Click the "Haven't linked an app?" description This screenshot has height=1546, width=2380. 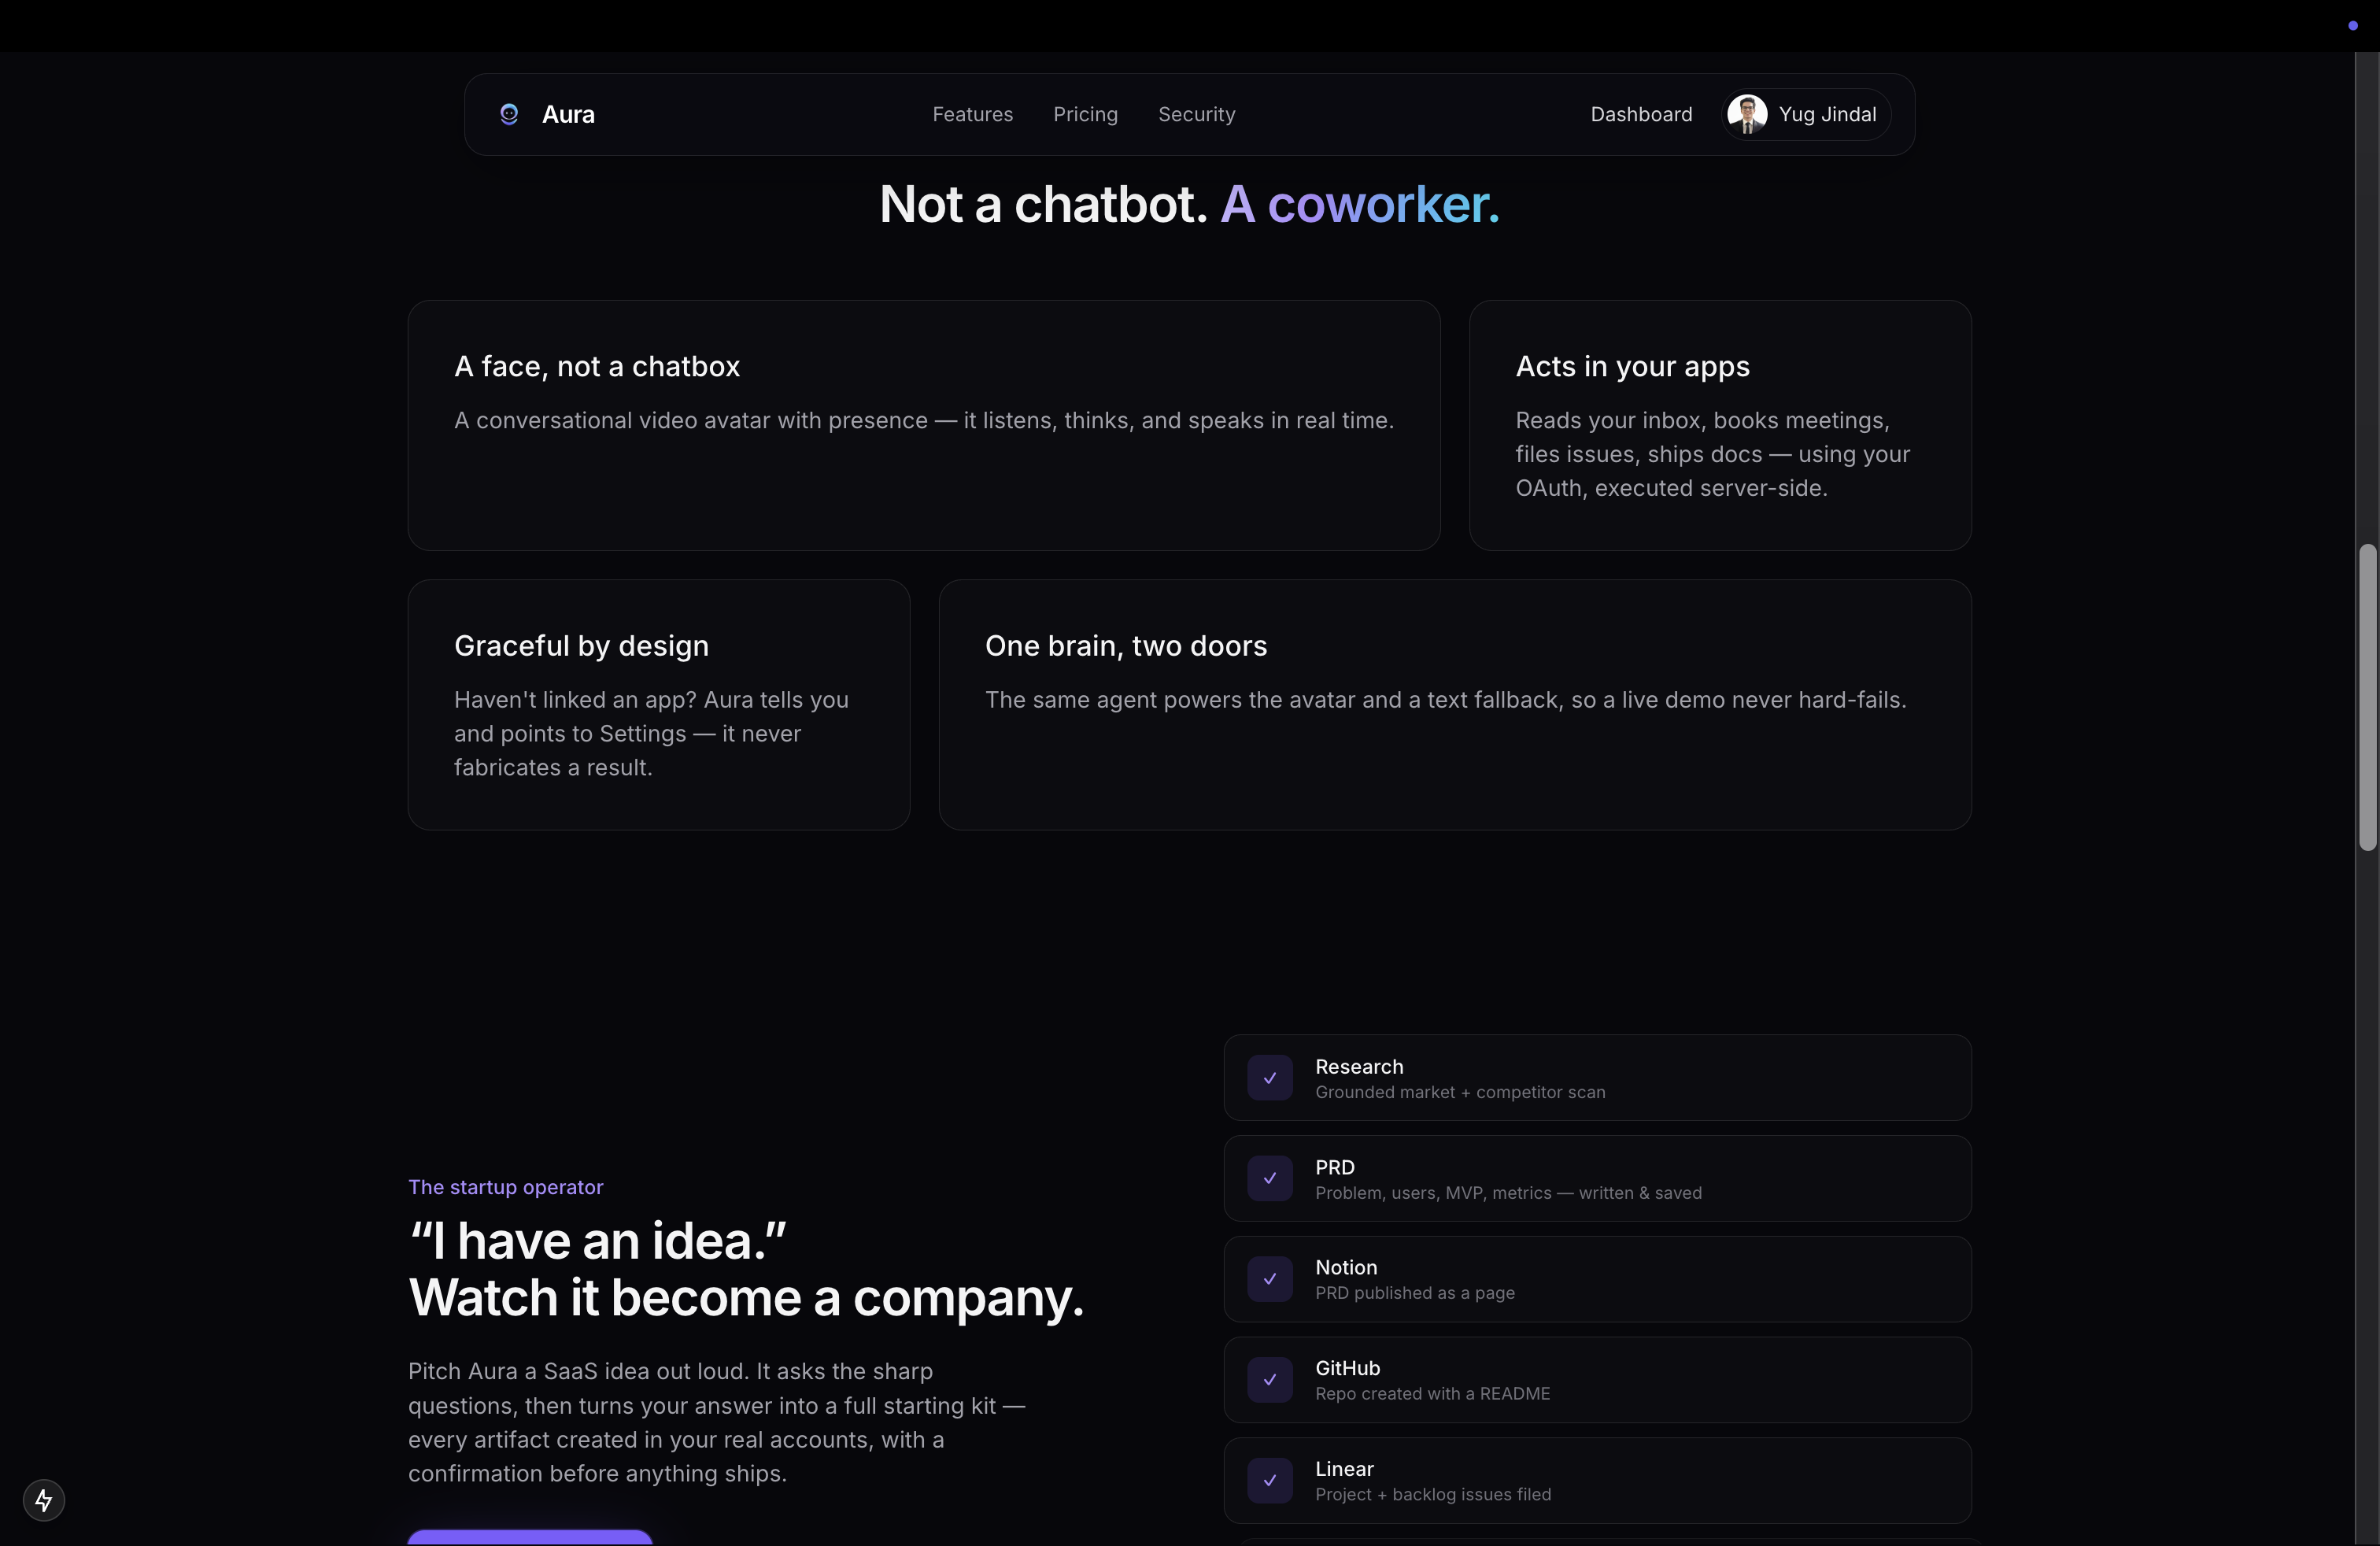pyautogui.click(x=651, y=734)
